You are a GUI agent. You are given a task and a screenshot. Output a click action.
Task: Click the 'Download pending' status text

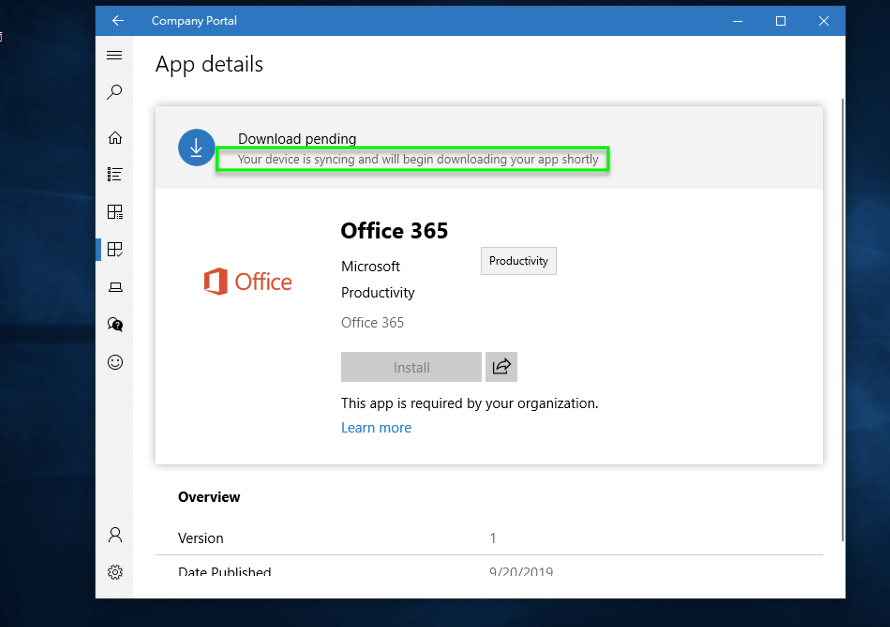pyautogui.click(x=297, y=139)
